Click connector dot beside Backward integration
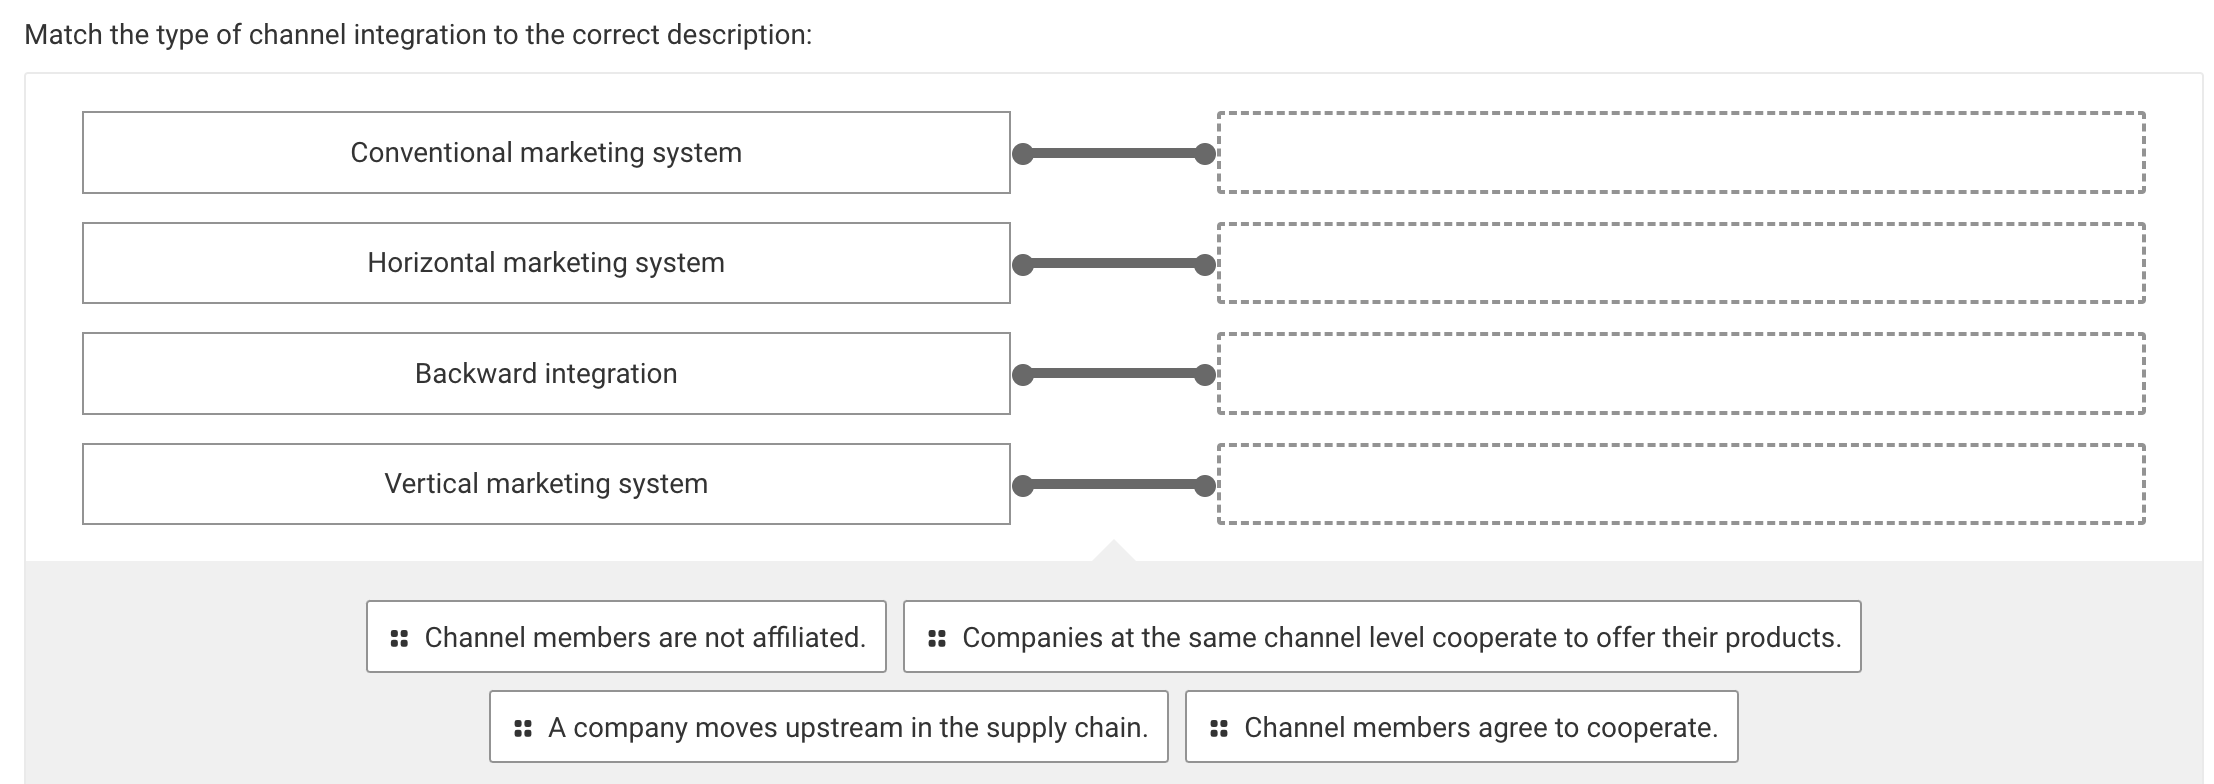Screen dimensions: 2214x784 (x=1024, y=373)
